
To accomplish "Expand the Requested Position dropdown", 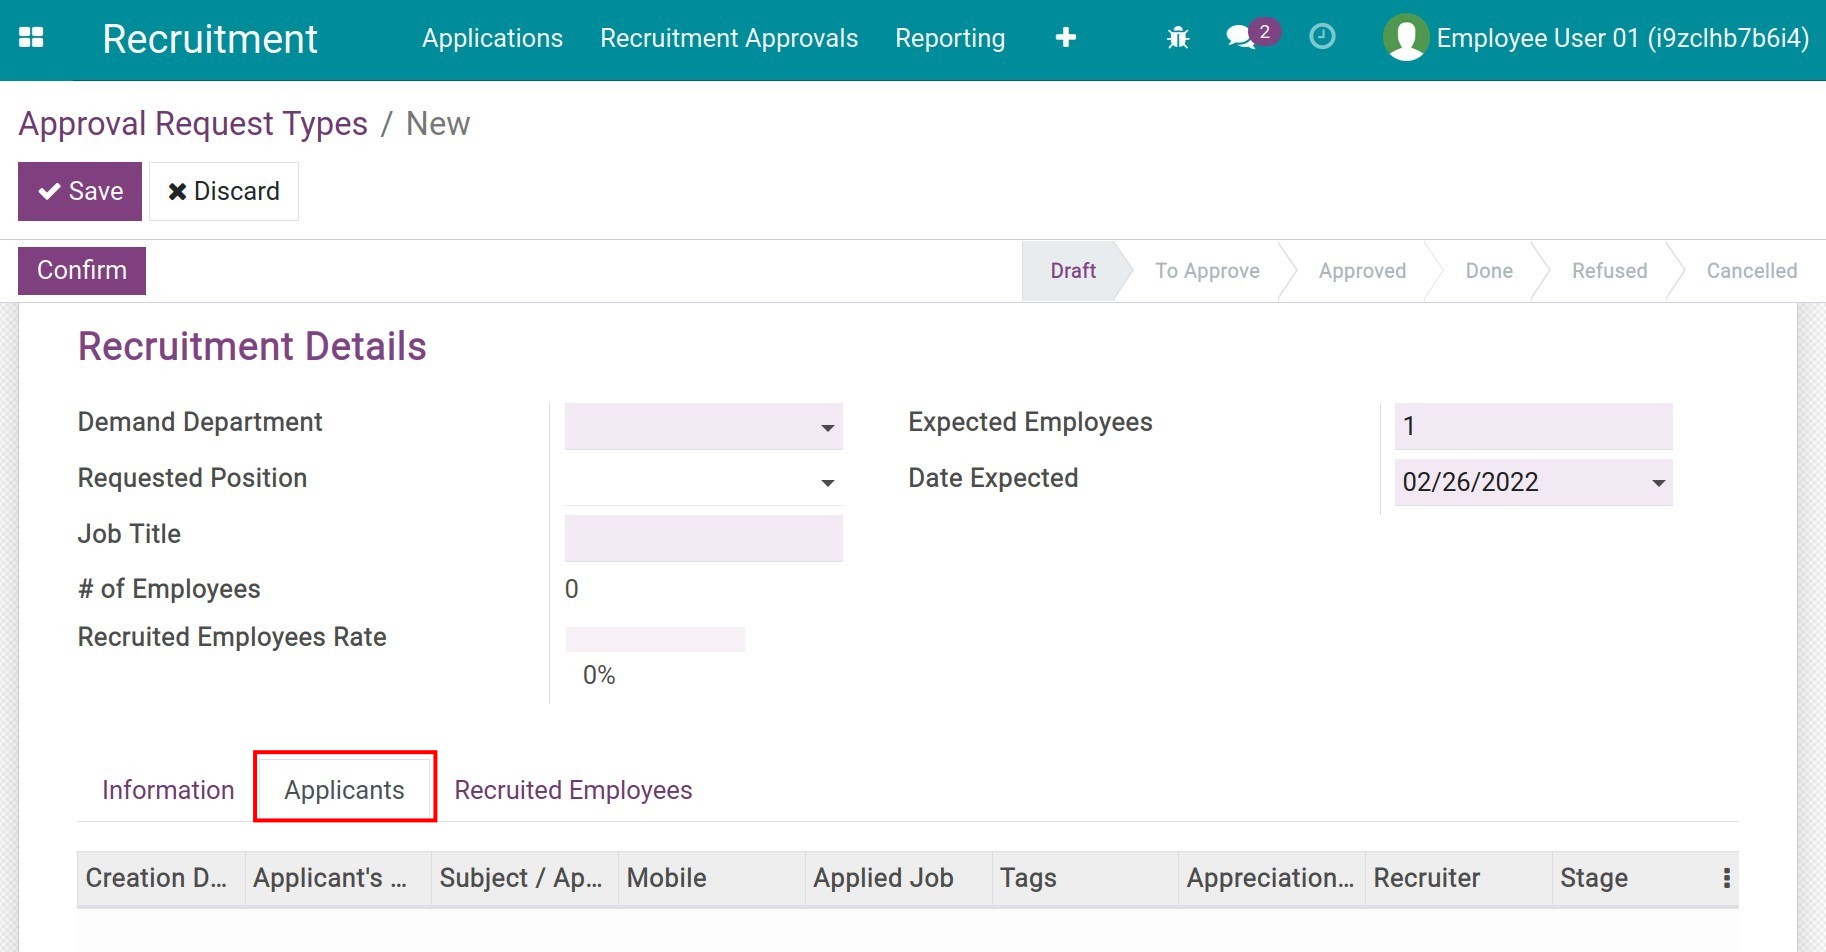I will click(828, 482).
